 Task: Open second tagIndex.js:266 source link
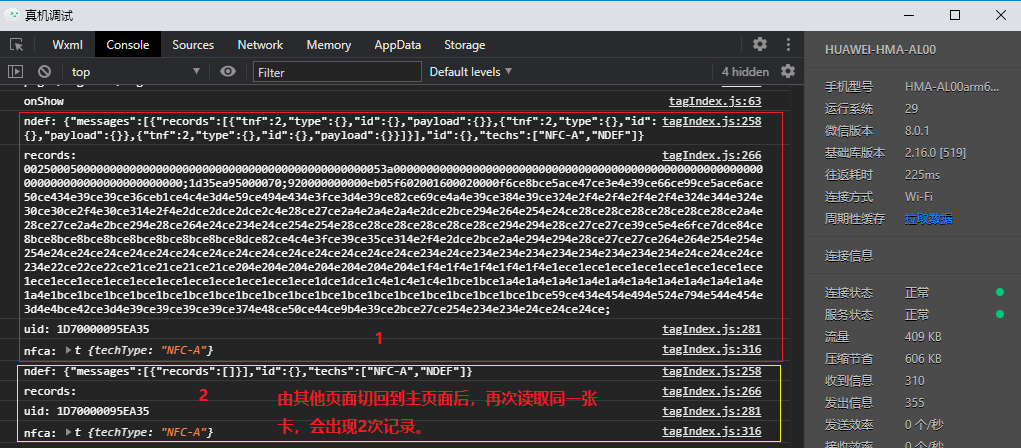click(x=712, y=391)
